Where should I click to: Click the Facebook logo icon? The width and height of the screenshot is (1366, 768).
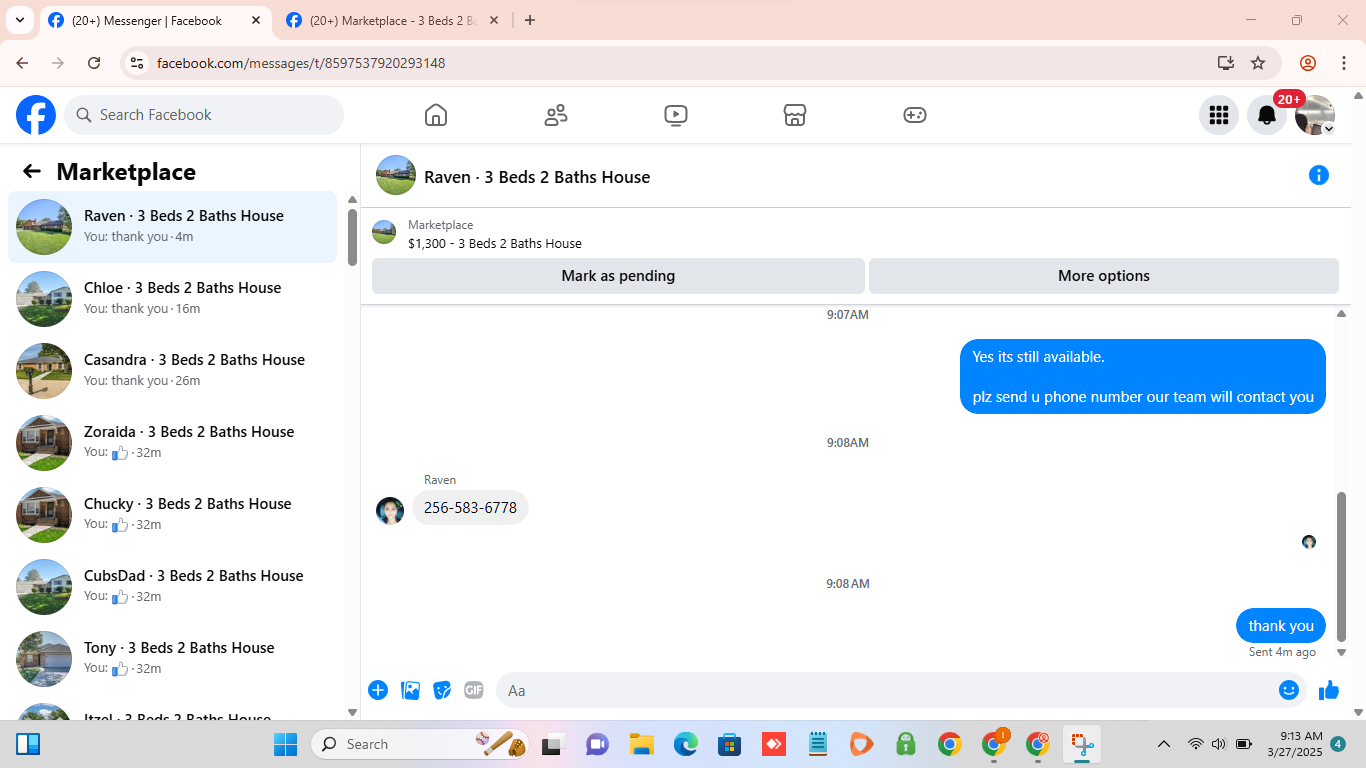click(36, 115)
